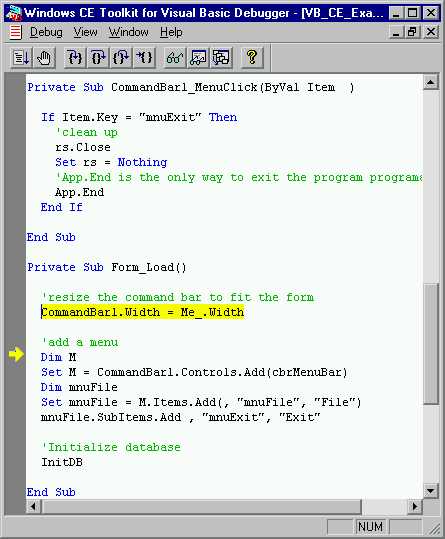Click the horizontal scrollbar left arrow
Image resolution: width=445 pixels, height=539 pixels.
pos(34,506)
